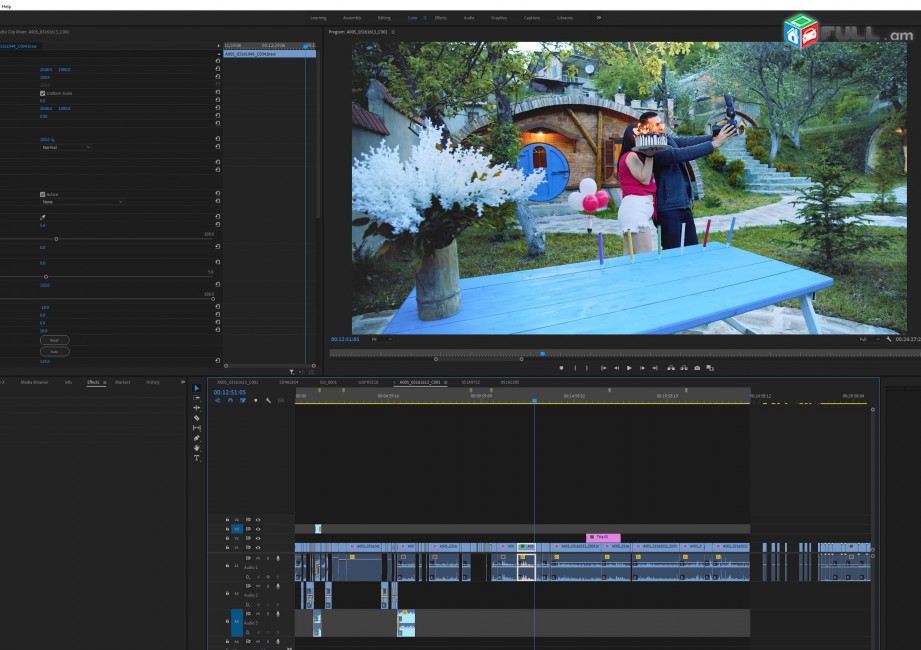Click the Lift button
Image resolution: width=921 pixels, height=650 pixels.
[x=671, y=368]
